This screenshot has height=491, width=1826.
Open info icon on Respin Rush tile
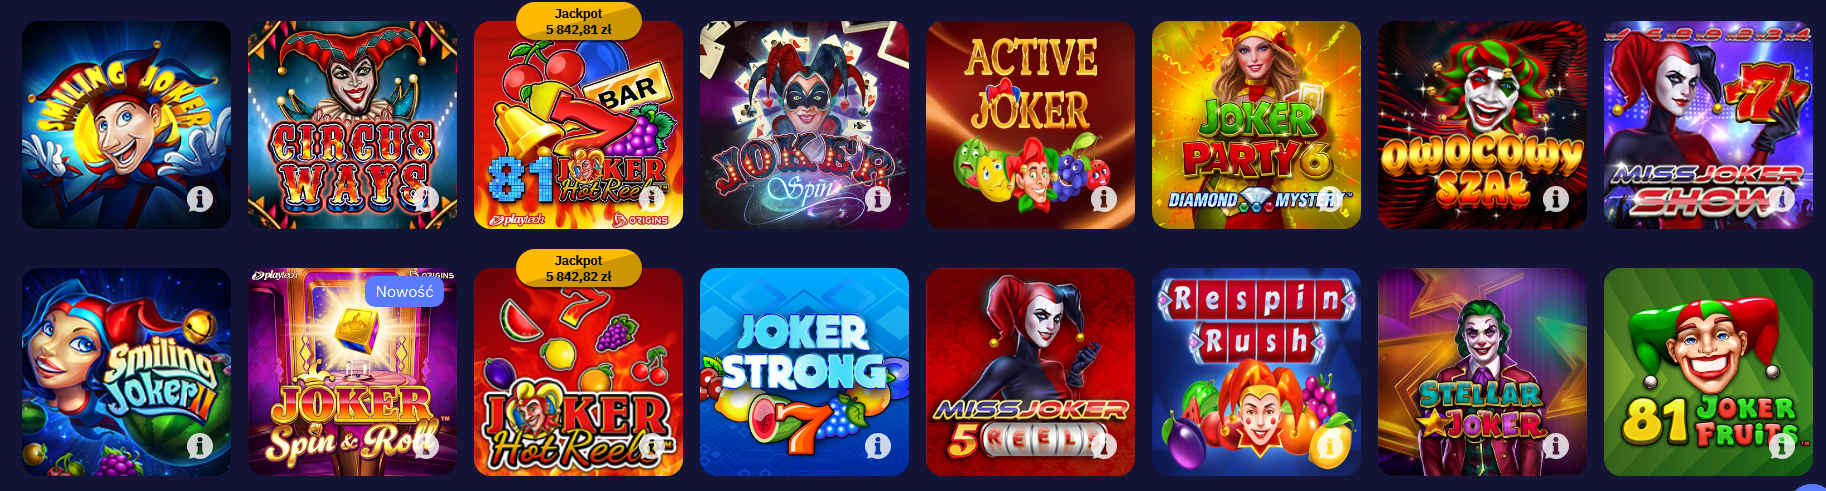tap(1330, 446)
